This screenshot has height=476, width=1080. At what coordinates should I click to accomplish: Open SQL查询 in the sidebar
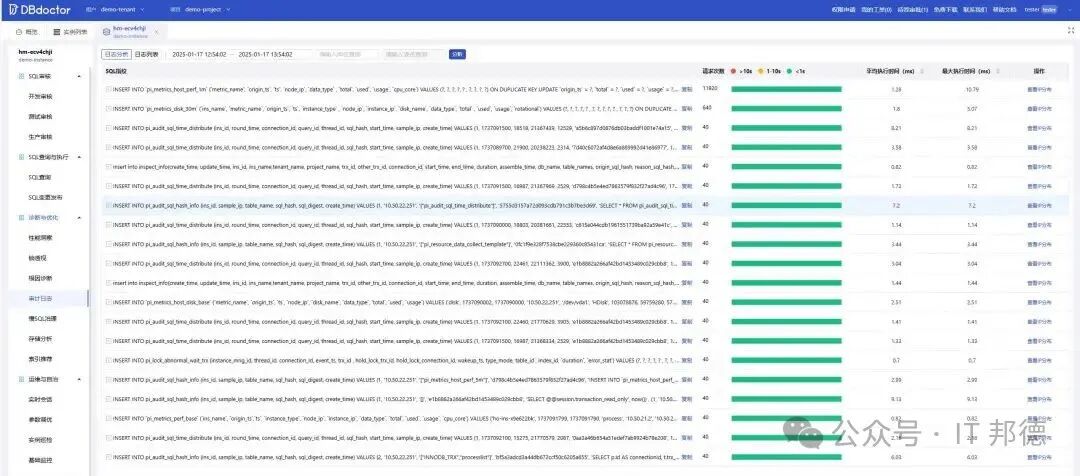click(39, 177)
